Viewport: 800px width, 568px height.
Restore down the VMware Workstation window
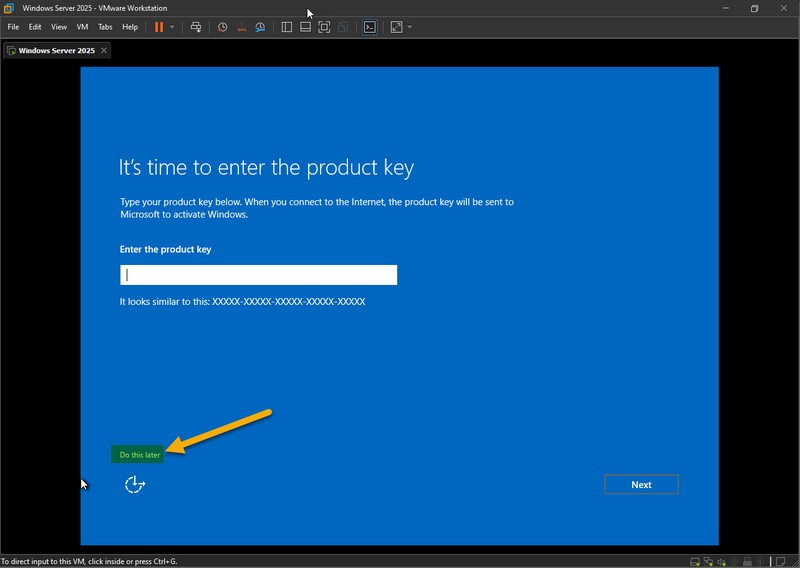coord(754,8)
